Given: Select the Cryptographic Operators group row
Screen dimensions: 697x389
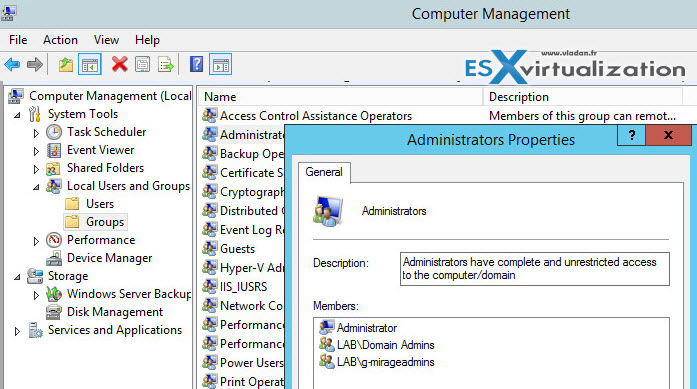Looking at the screenshot, I should point(252,192).
